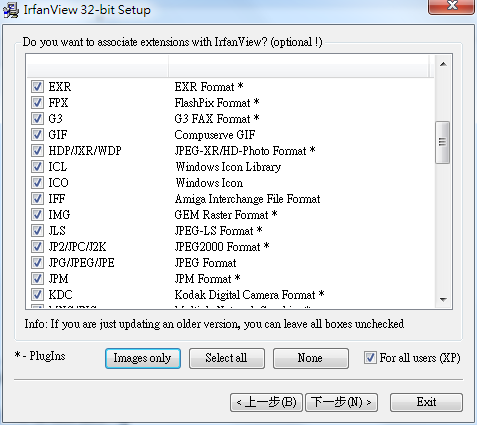Uncheck the EXR extension checkbox
The image size is (477, 425).
click(x=37, y=87)
